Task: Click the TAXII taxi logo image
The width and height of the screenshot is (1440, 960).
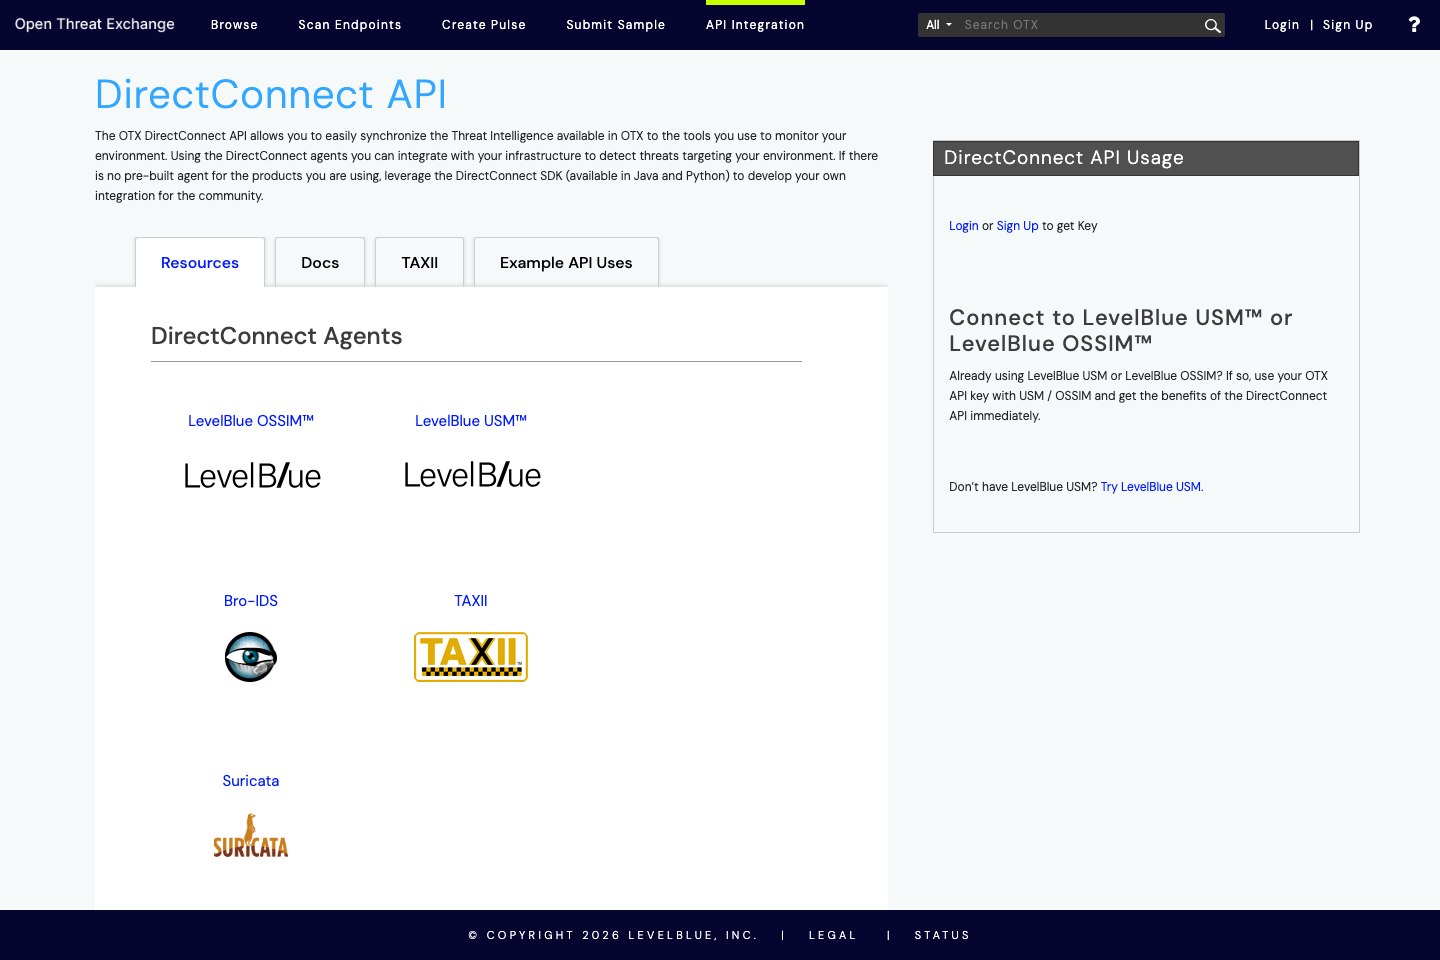Action: pyautogui.click(x=471, y=657)
